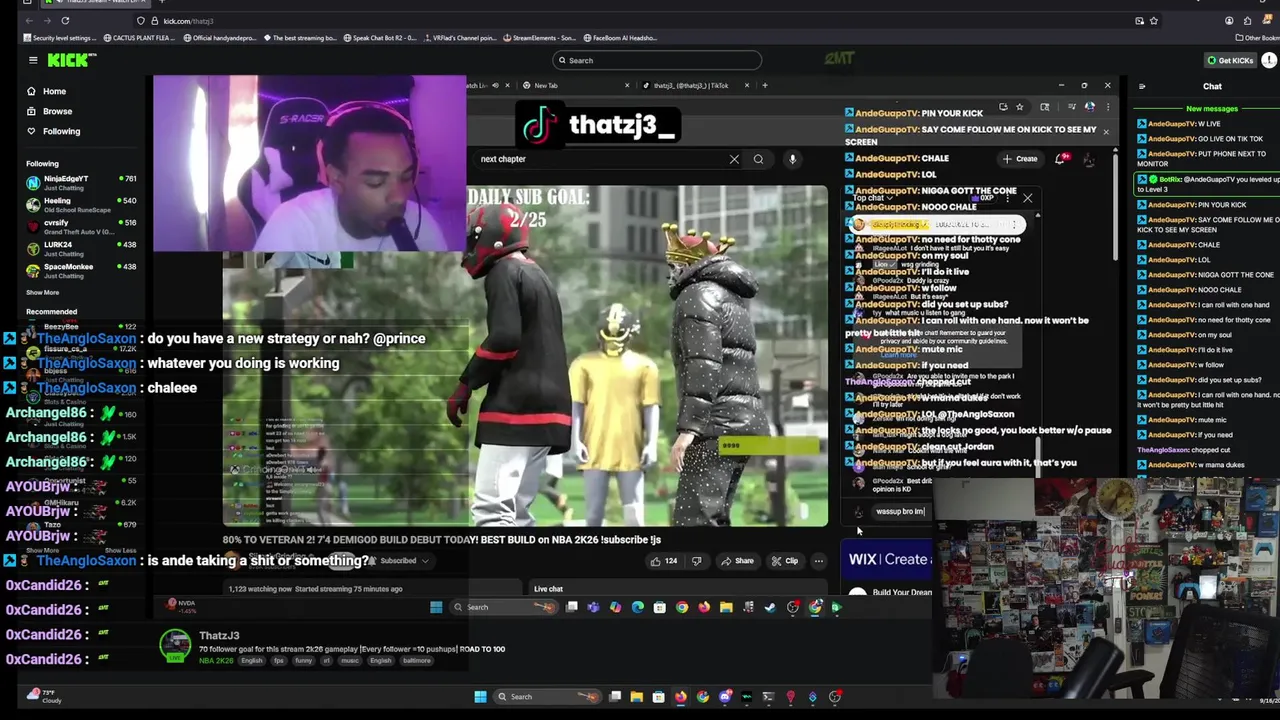
Task: Open the Kick sidebar hamburger menu
Action: [33, 60]
